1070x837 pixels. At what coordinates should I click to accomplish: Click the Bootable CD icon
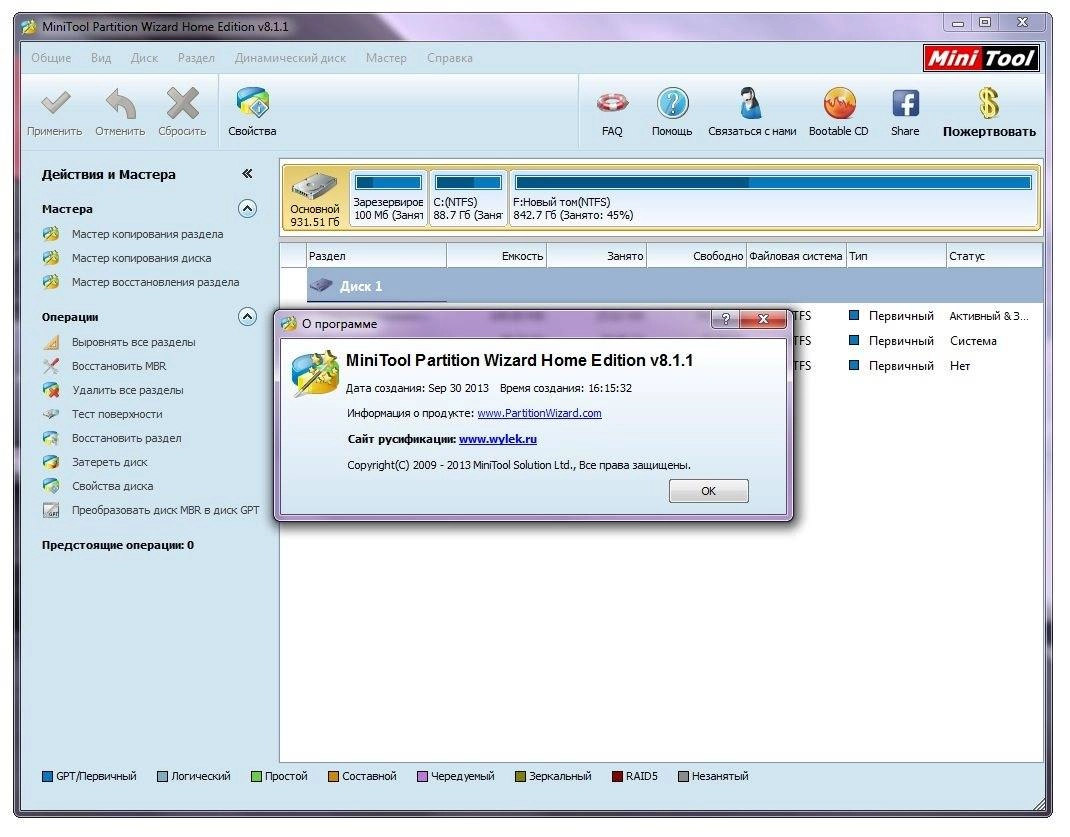839,104
